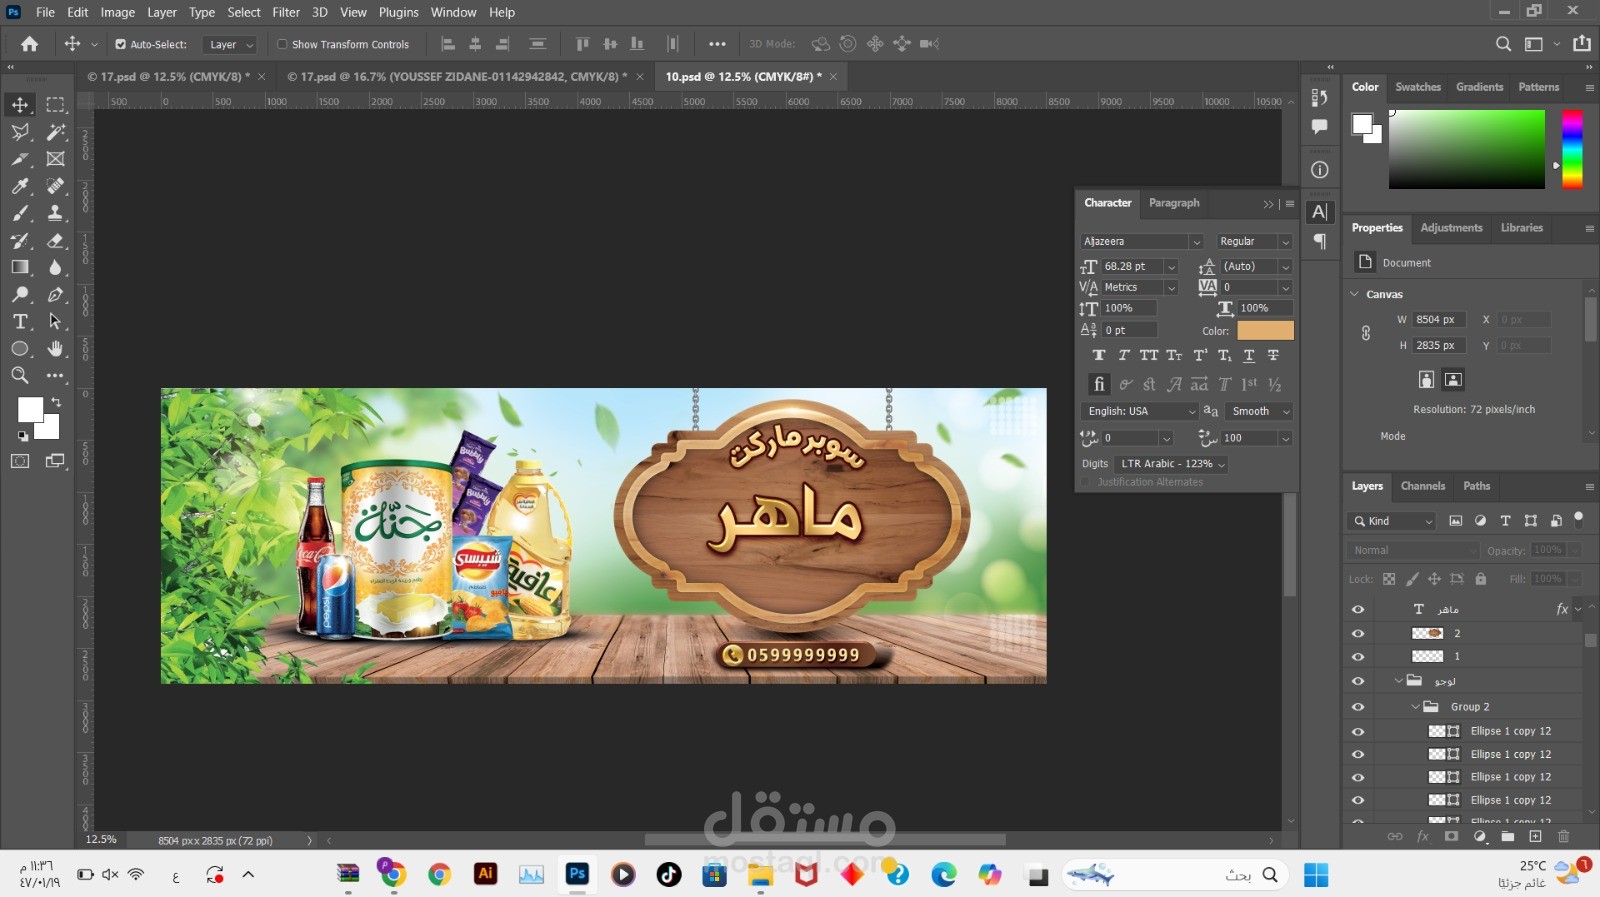Image resolution: width=1600 pixels, height=897 pixels.
Task: Switch to the Adjustments tab
Action: pos(1451,228)
